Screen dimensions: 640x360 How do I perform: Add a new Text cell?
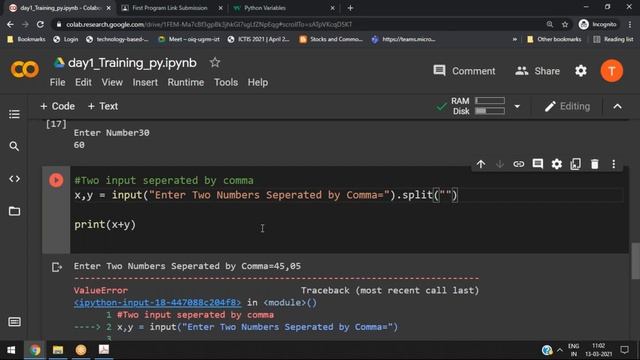click(x=103, y=106)
